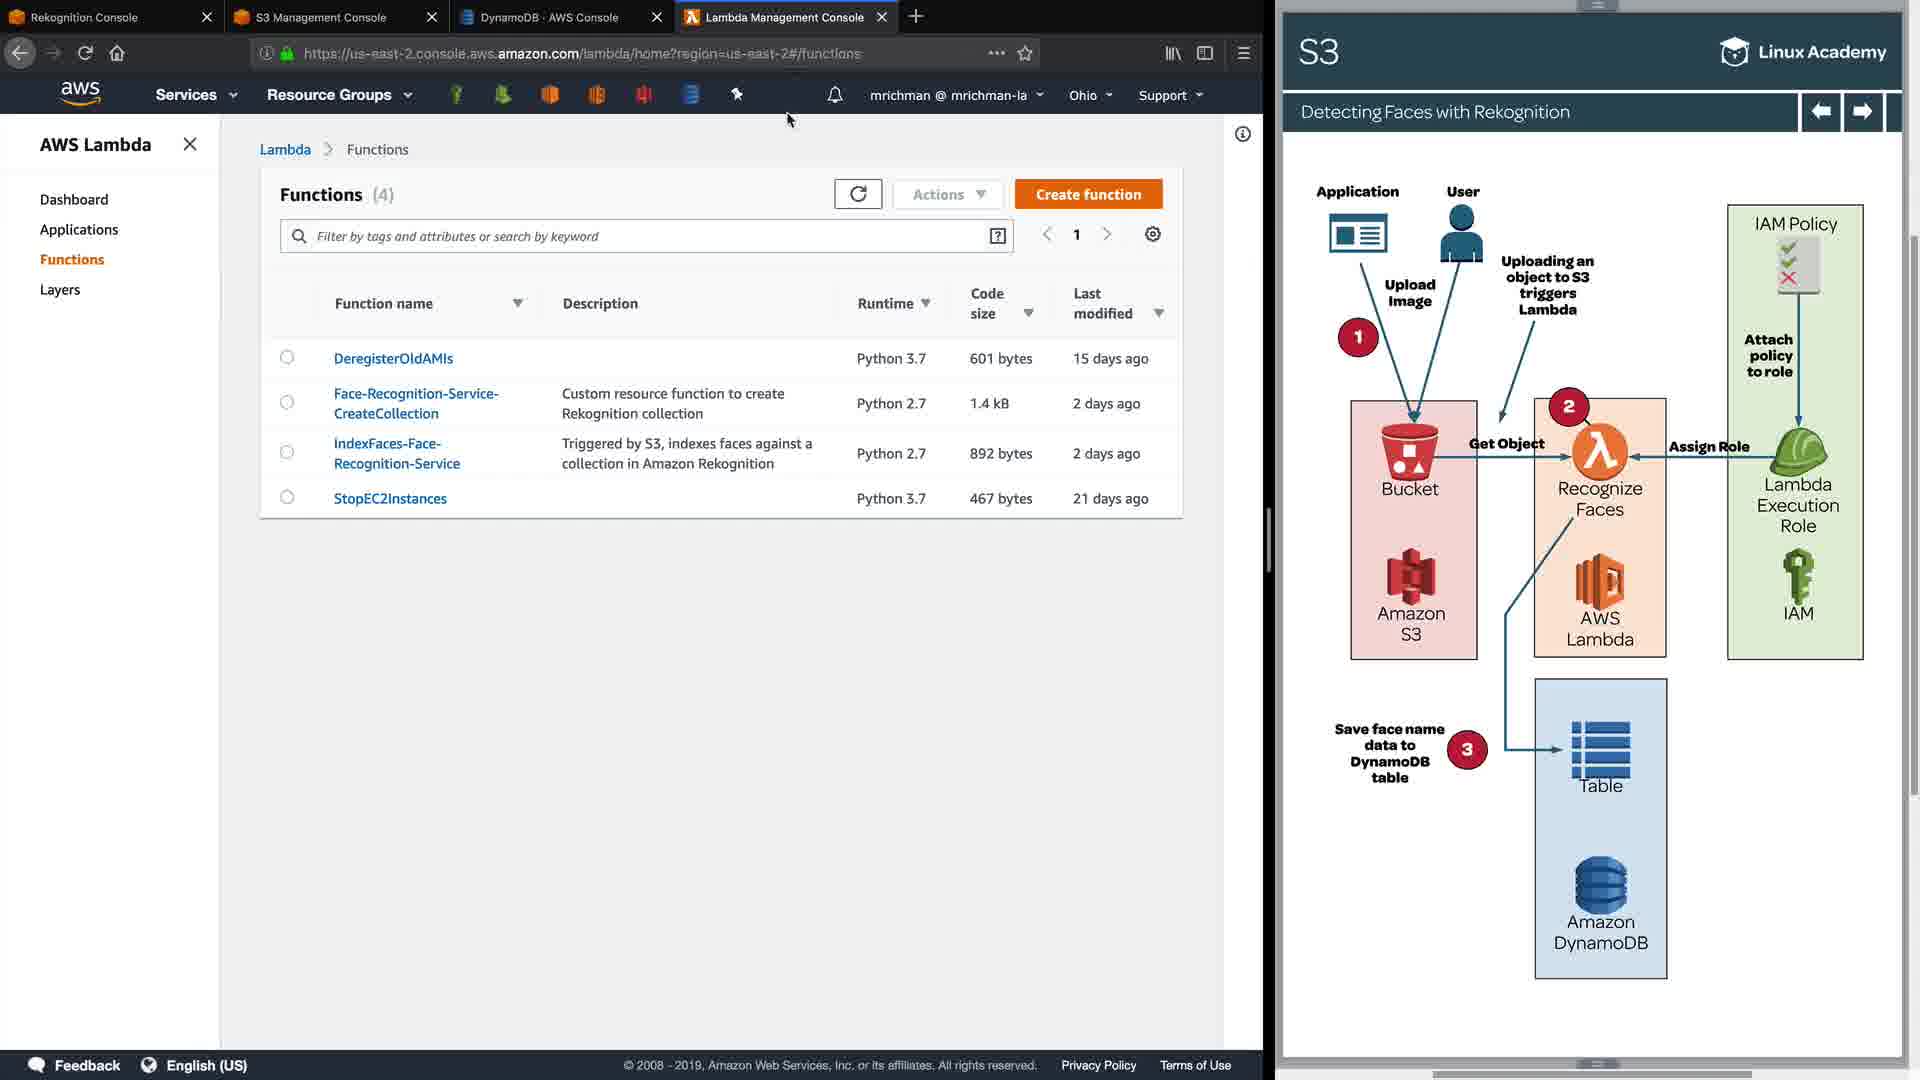Select IndexFaces-Face-Recognition-Service radio button
Viewport: 1920px width, 1080px height.
pyautogui.click(x=287, y=452)
